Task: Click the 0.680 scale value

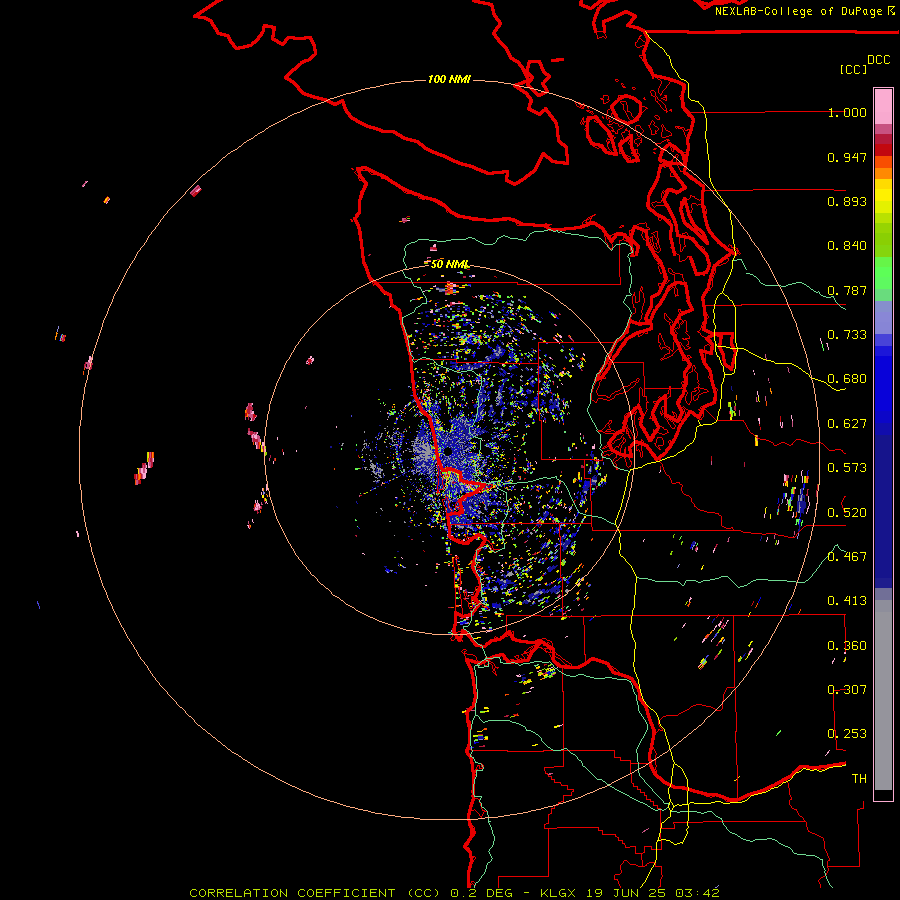Action: tap(847, 379)
